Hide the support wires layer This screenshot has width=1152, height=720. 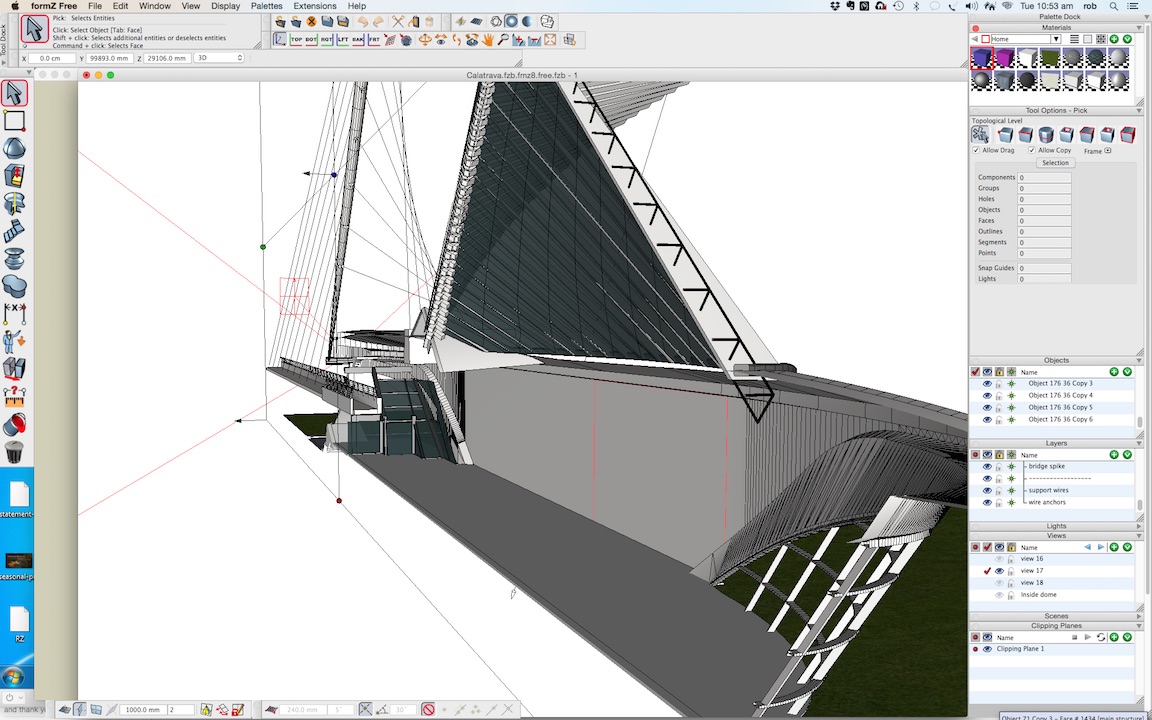[987, 490]
